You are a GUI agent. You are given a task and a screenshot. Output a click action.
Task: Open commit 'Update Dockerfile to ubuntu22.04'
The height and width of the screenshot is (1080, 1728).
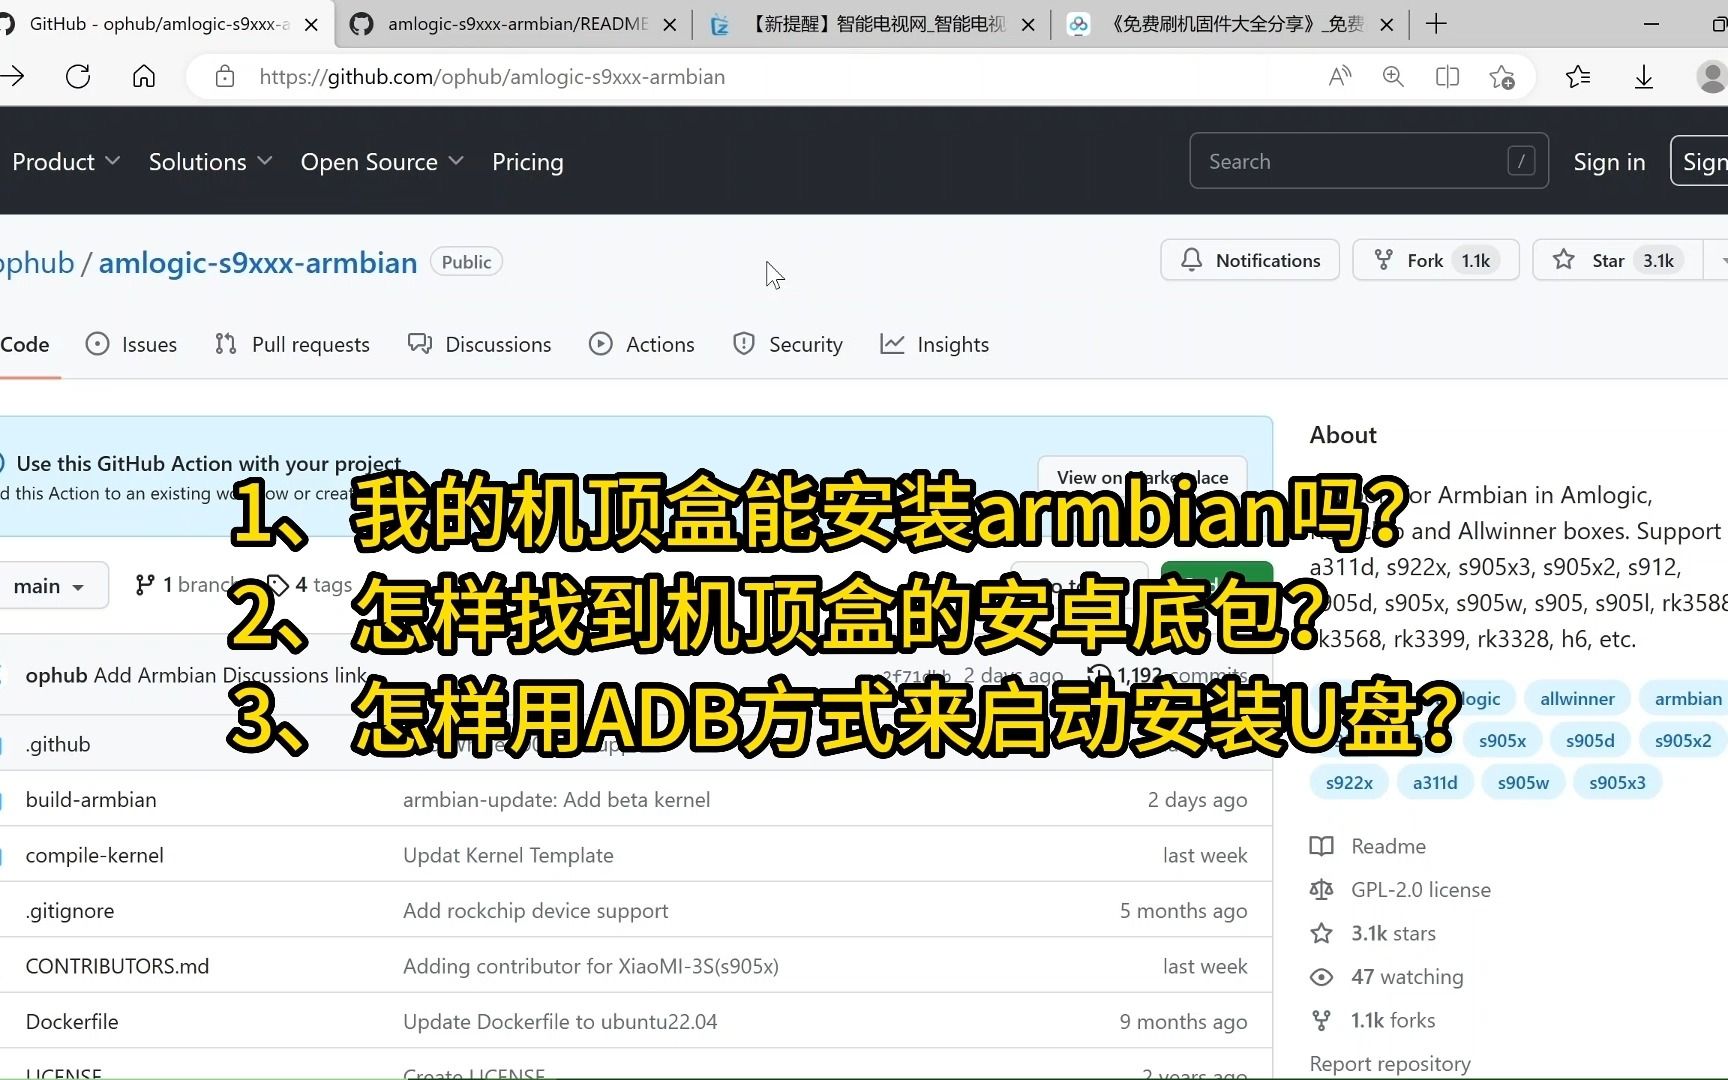click(x=560, y=1022)
